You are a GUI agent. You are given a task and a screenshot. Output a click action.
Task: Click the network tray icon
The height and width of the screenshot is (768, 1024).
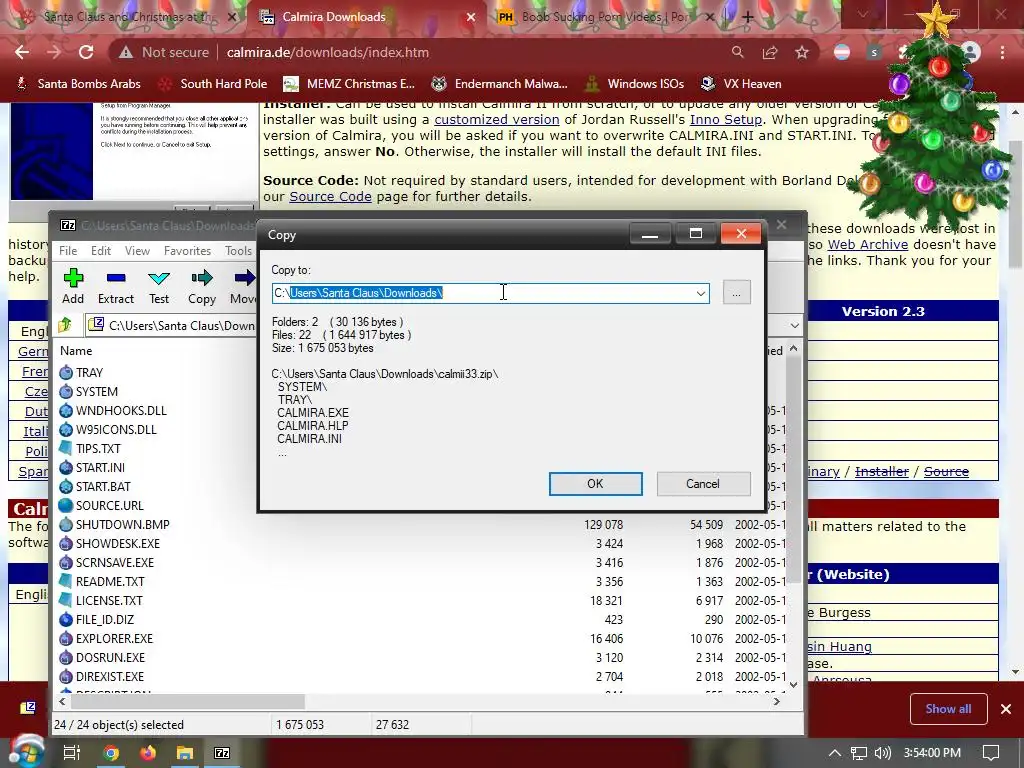point(859,753)
